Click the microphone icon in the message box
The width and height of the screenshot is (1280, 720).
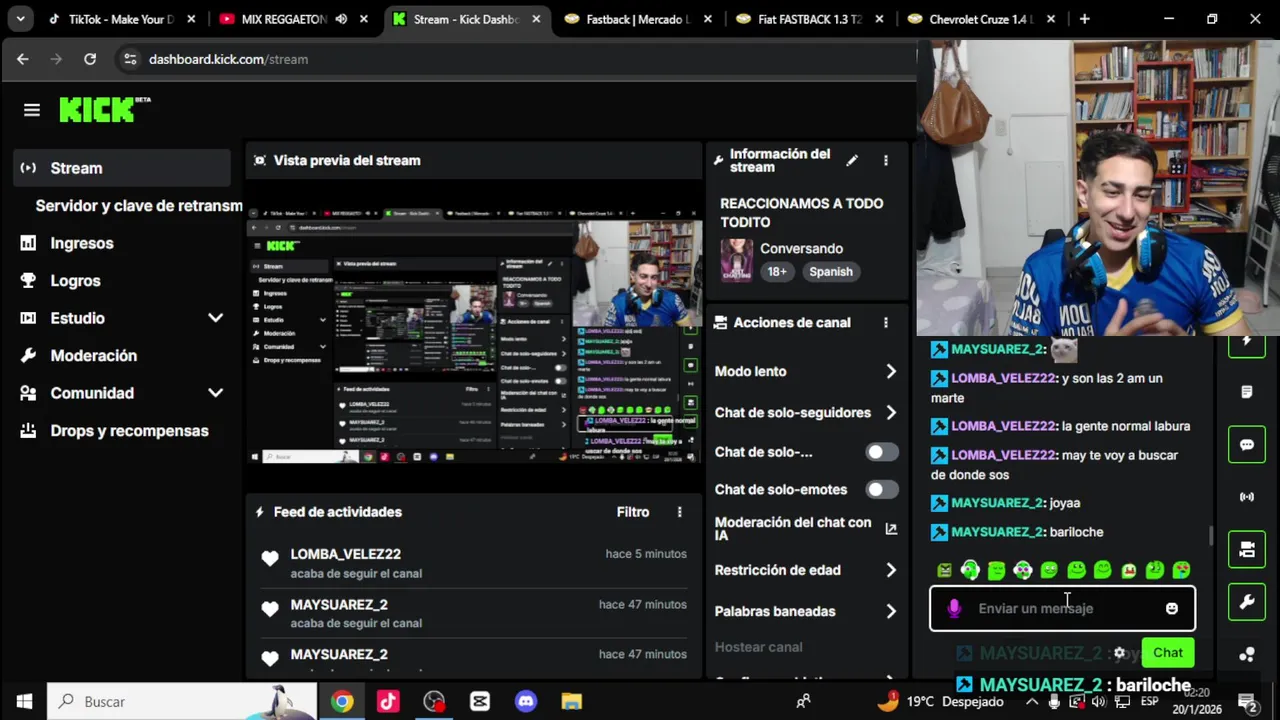(954, 608)
